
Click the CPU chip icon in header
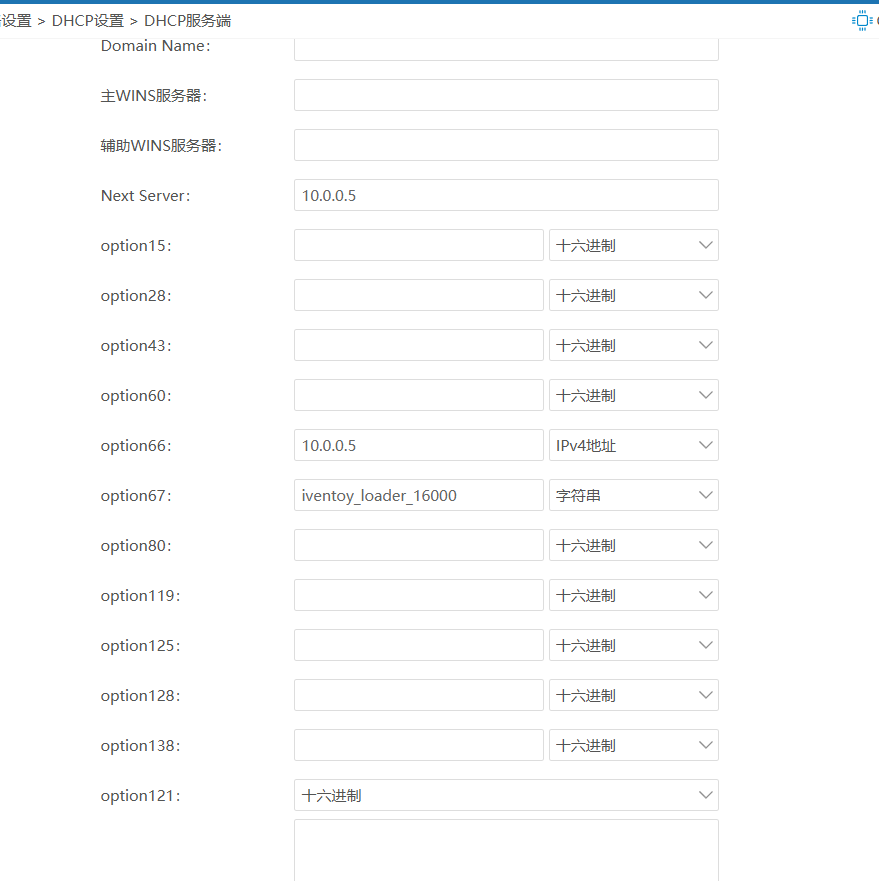[862, 20]
